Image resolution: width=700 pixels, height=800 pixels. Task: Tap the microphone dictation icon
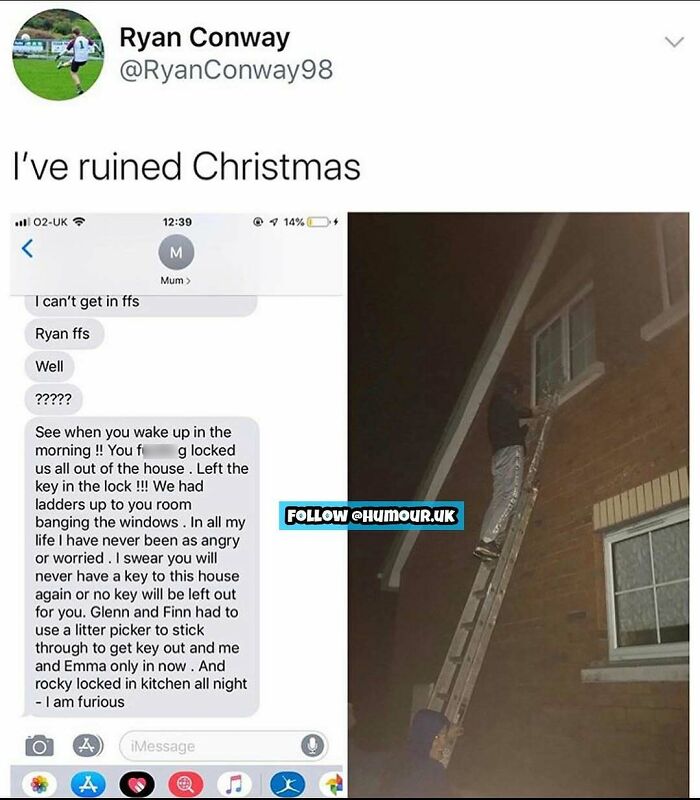pos(312,746)
